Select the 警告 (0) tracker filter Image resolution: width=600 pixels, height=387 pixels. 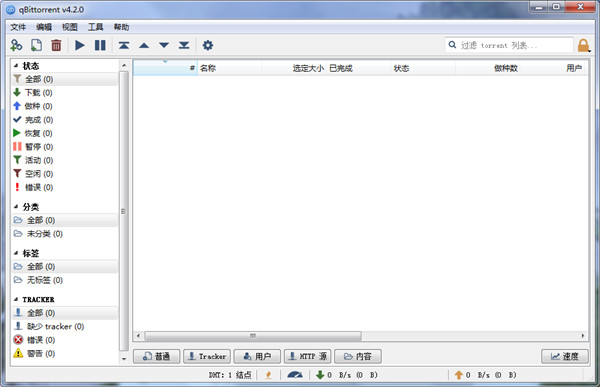pyautogui.click(x=65, y=353)
